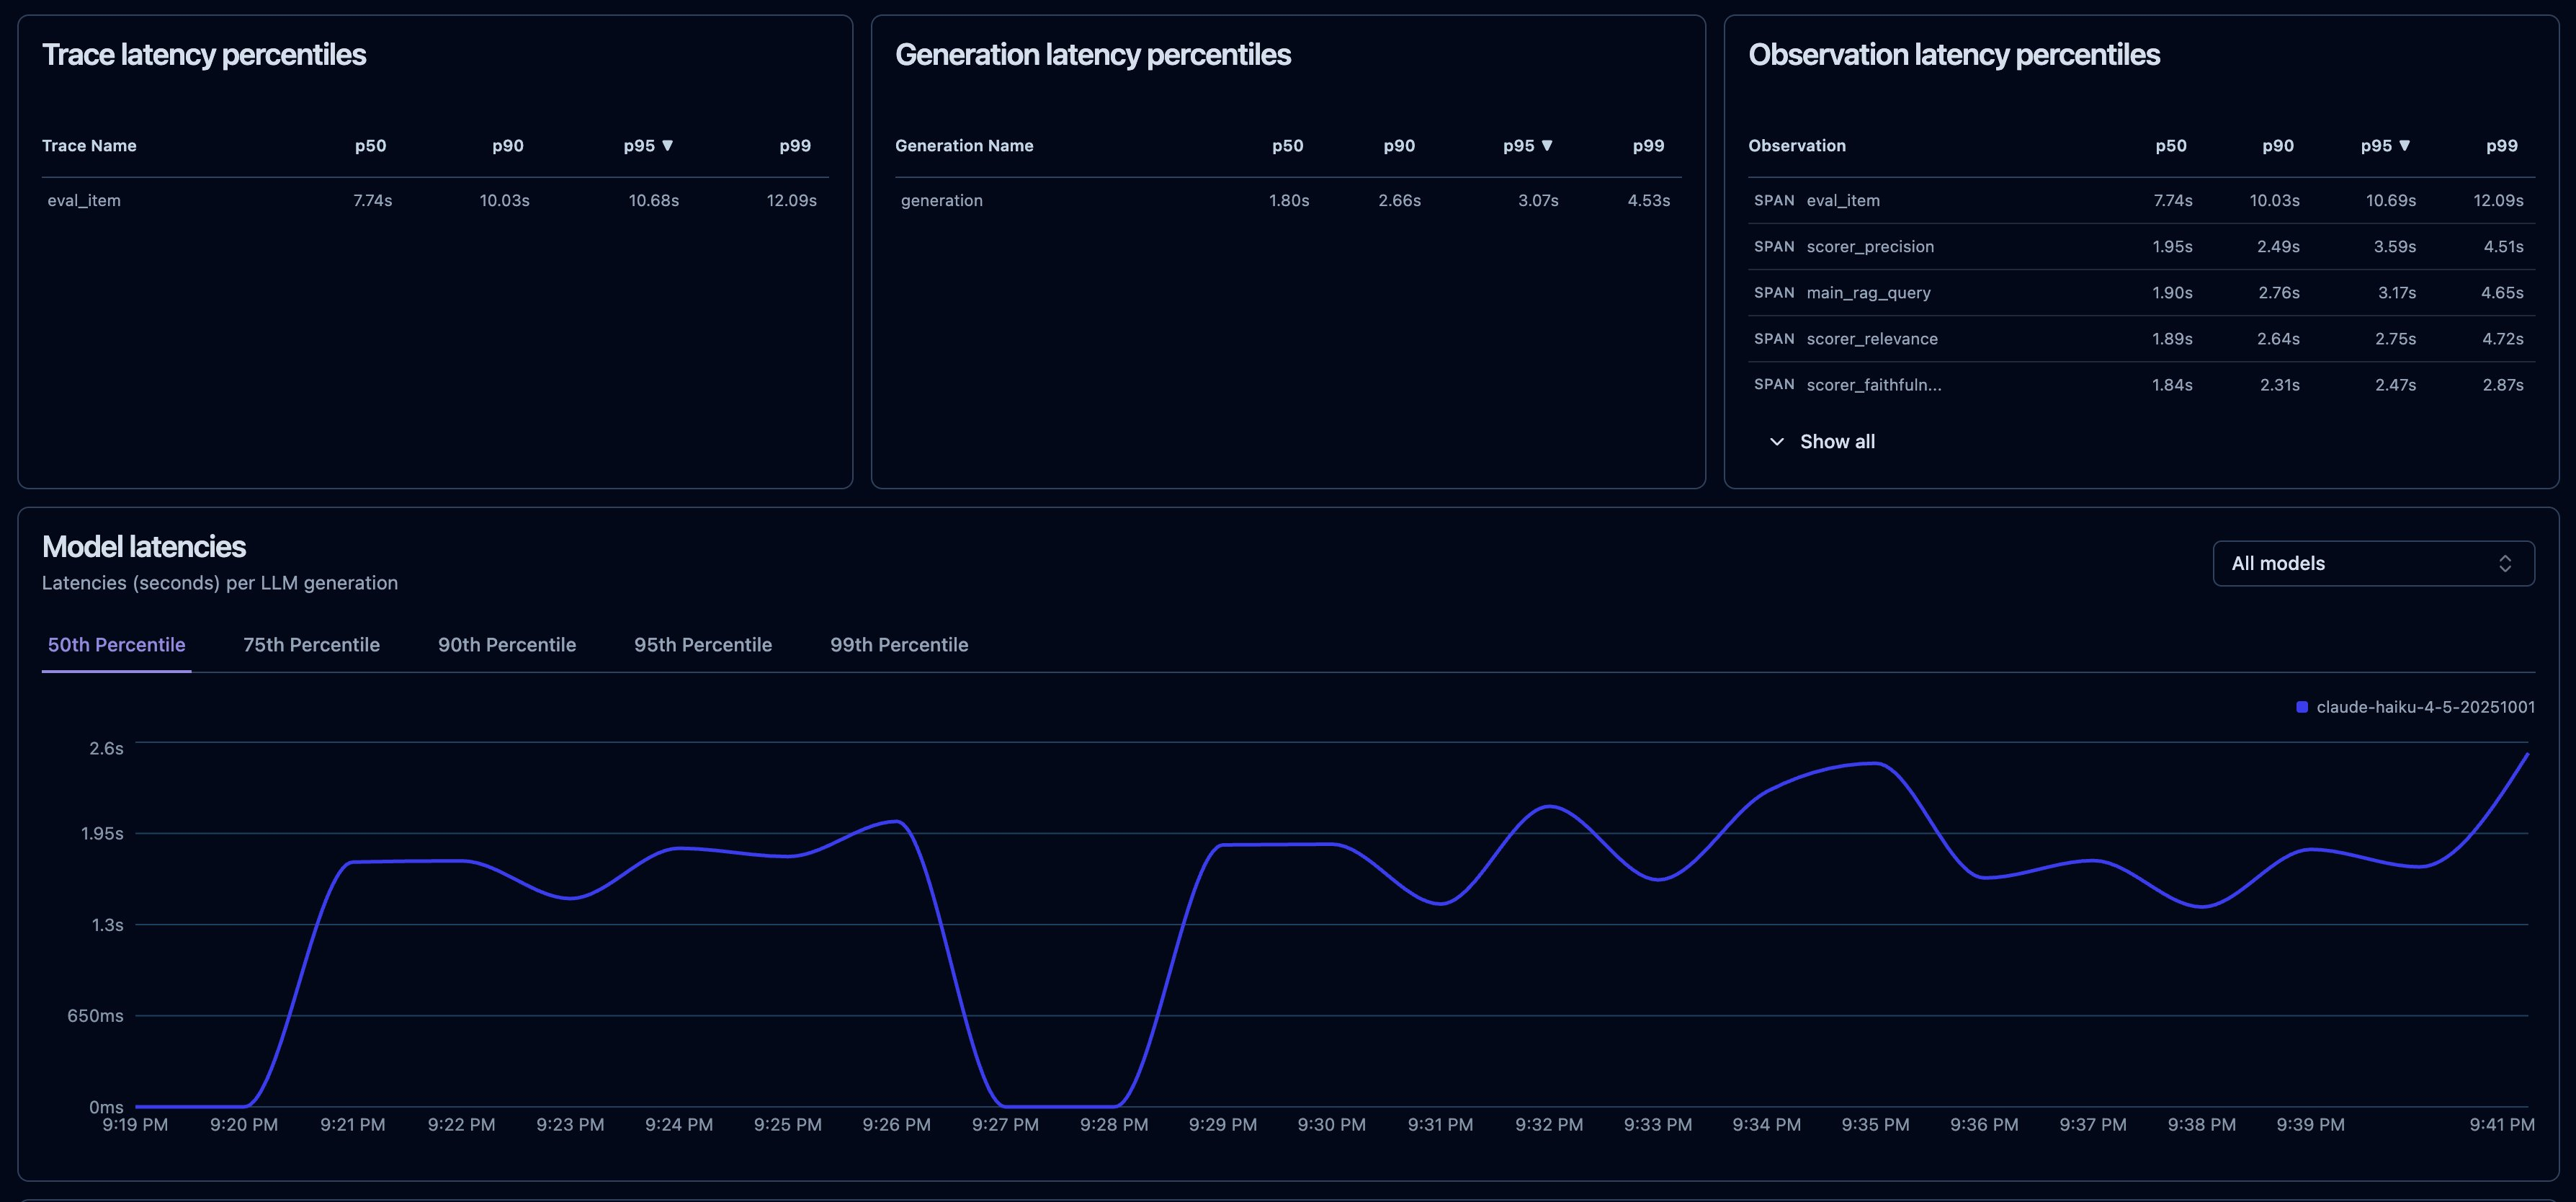
Task: Select the eval_item observation name
Action: coord(1843,201)
